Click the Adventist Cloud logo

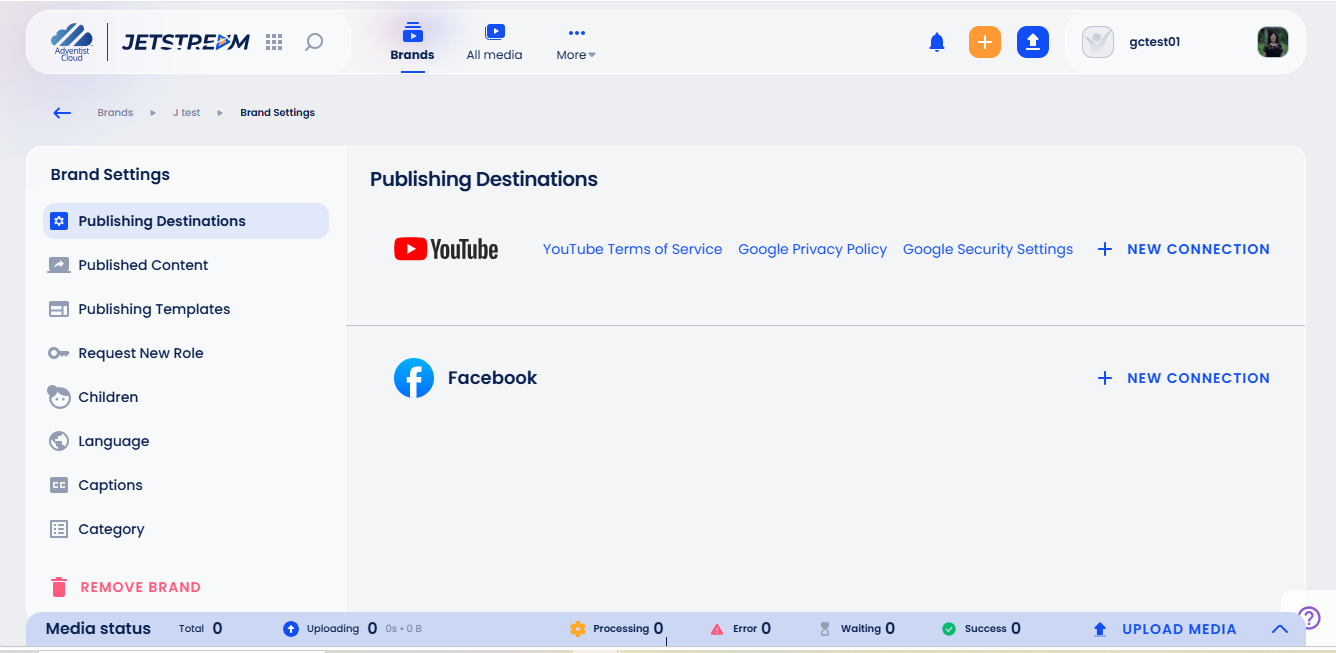click(x=71, y=42)
